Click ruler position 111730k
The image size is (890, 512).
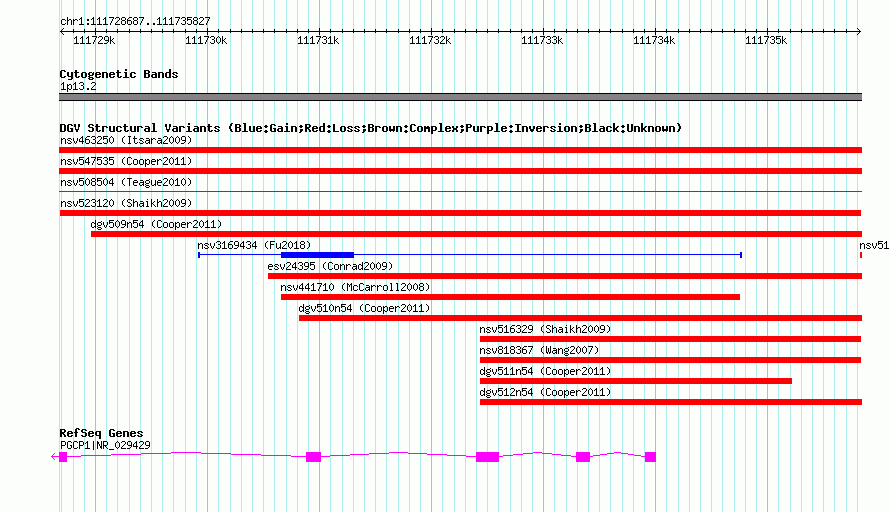coord(206,40)
